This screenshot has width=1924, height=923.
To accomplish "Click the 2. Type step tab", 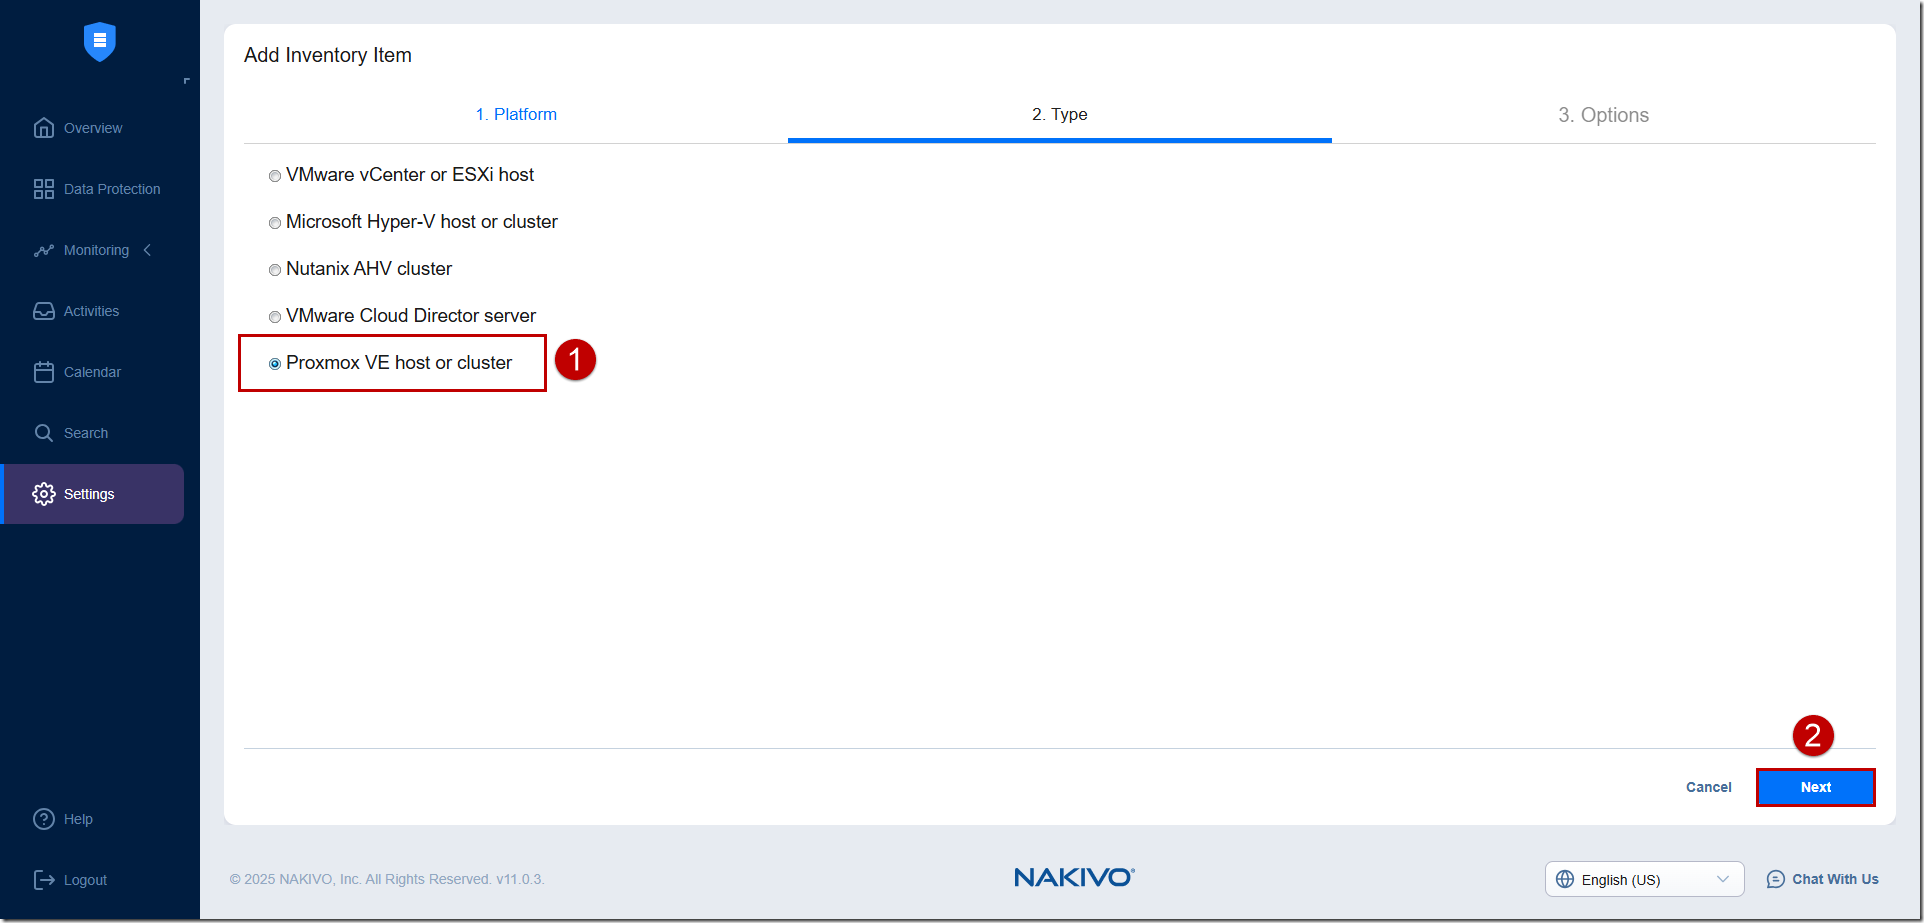I will pos(1060,114).
